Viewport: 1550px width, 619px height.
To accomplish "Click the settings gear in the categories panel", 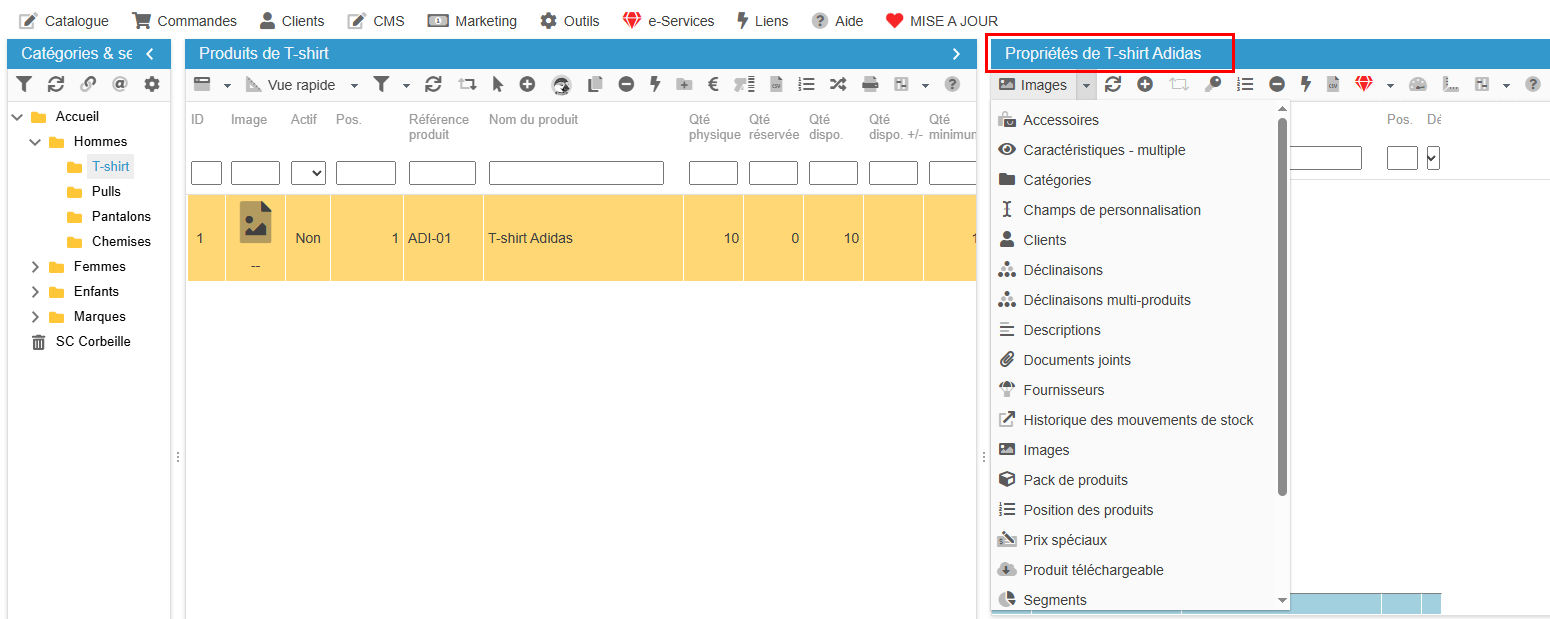I will pos(152,85).
